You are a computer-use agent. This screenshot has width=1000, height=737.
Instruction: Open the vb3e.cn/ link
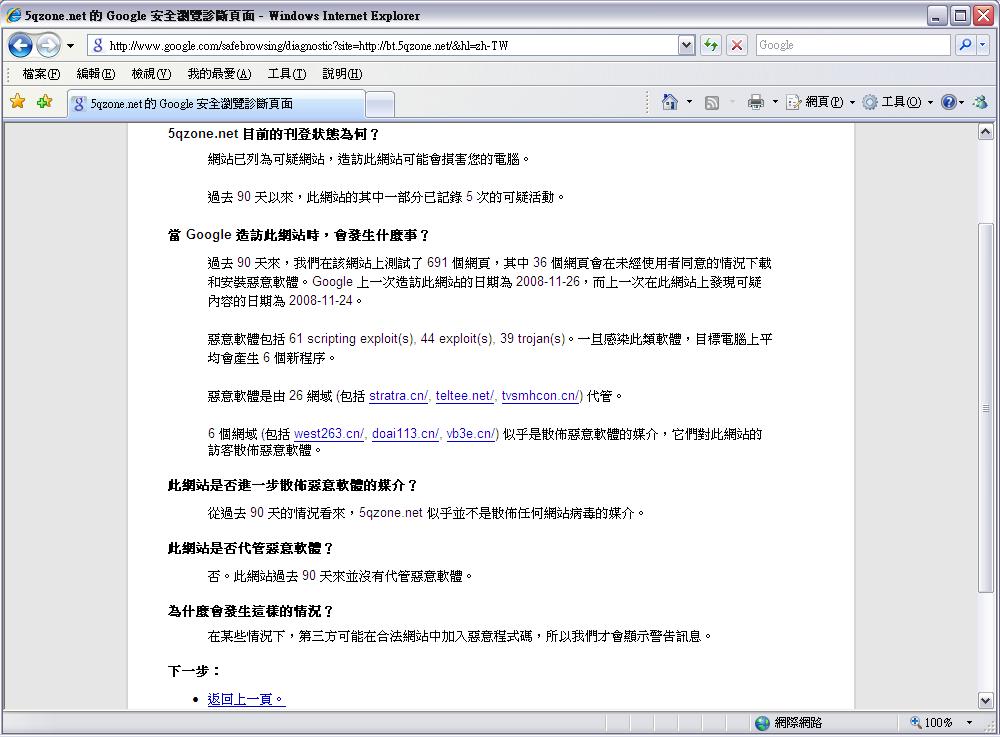coord(471,434)
